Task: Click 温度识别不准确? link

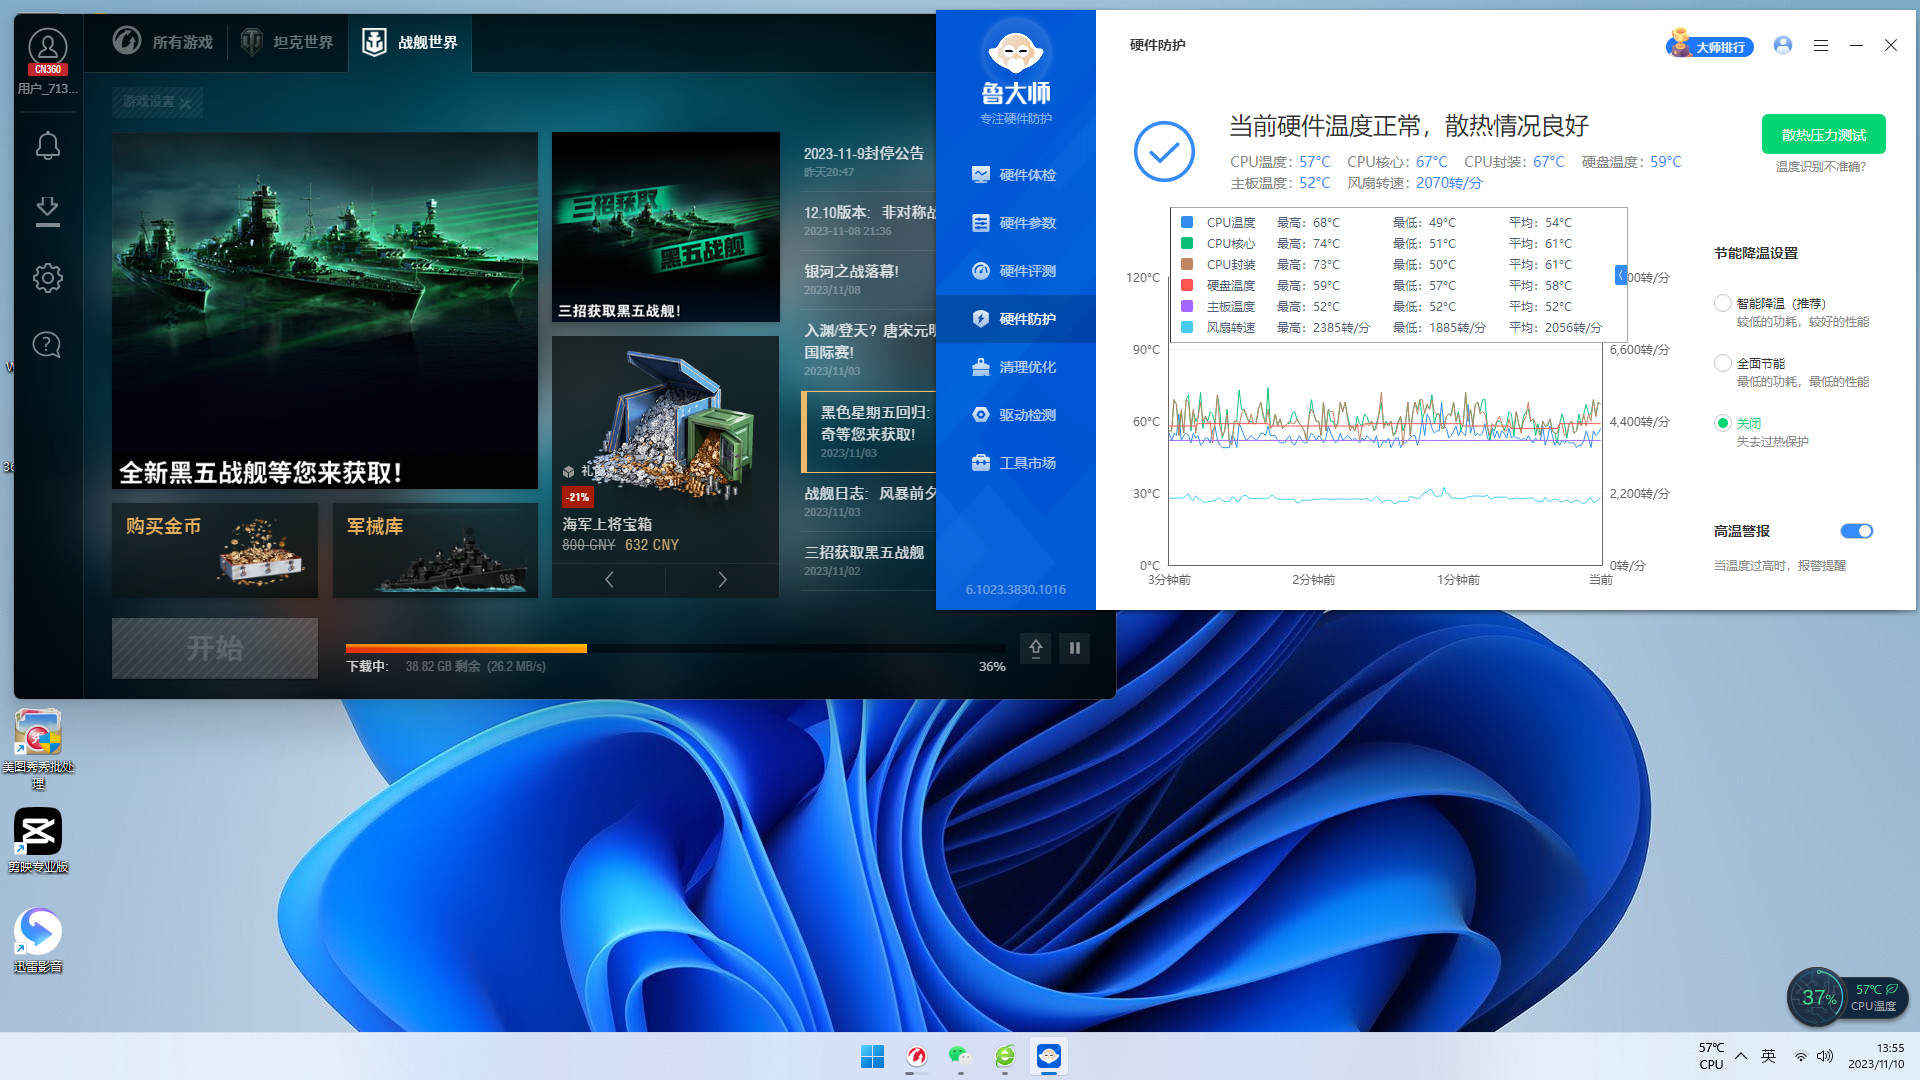Action: [1821, 167]
